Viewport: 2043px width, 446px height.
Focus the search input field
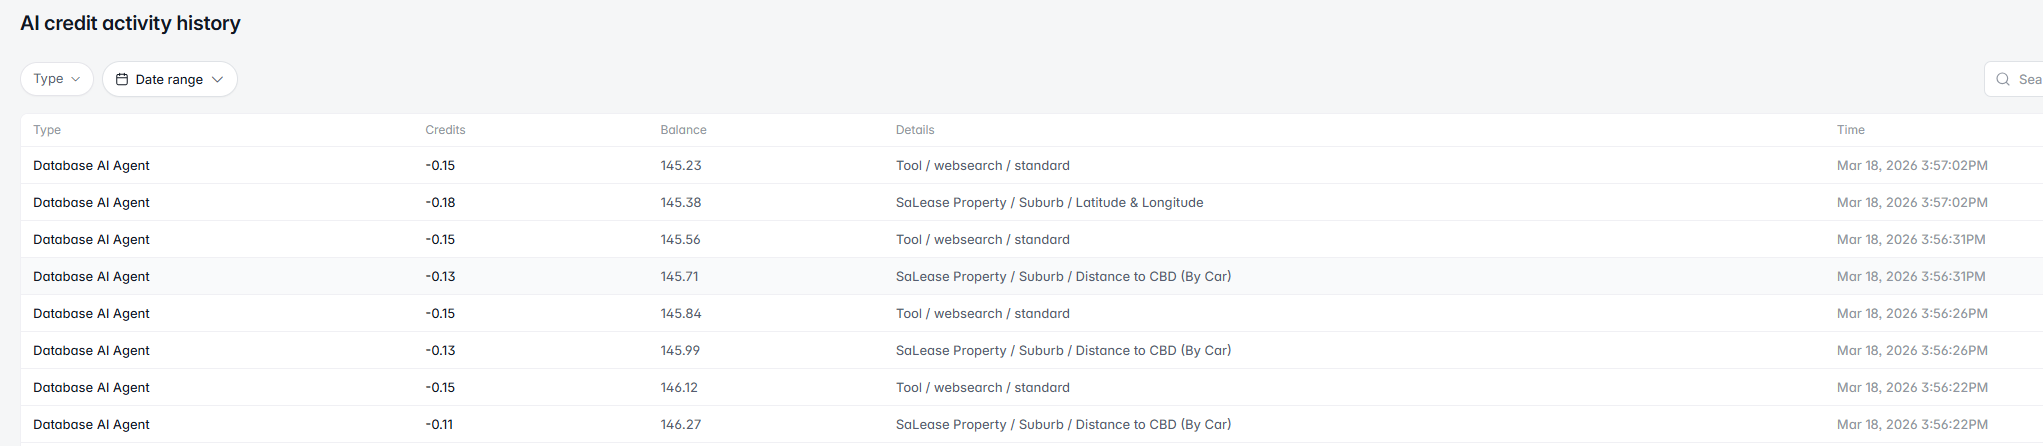point(2028,79)
